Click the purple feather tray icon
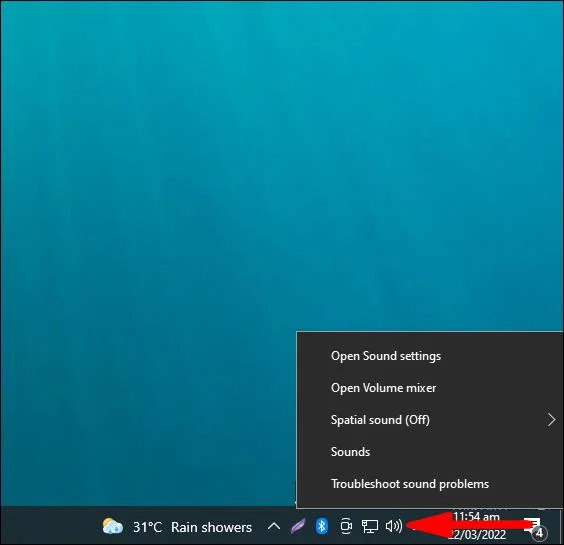This screenshot has height=545, width=564. tap(298, 526)
